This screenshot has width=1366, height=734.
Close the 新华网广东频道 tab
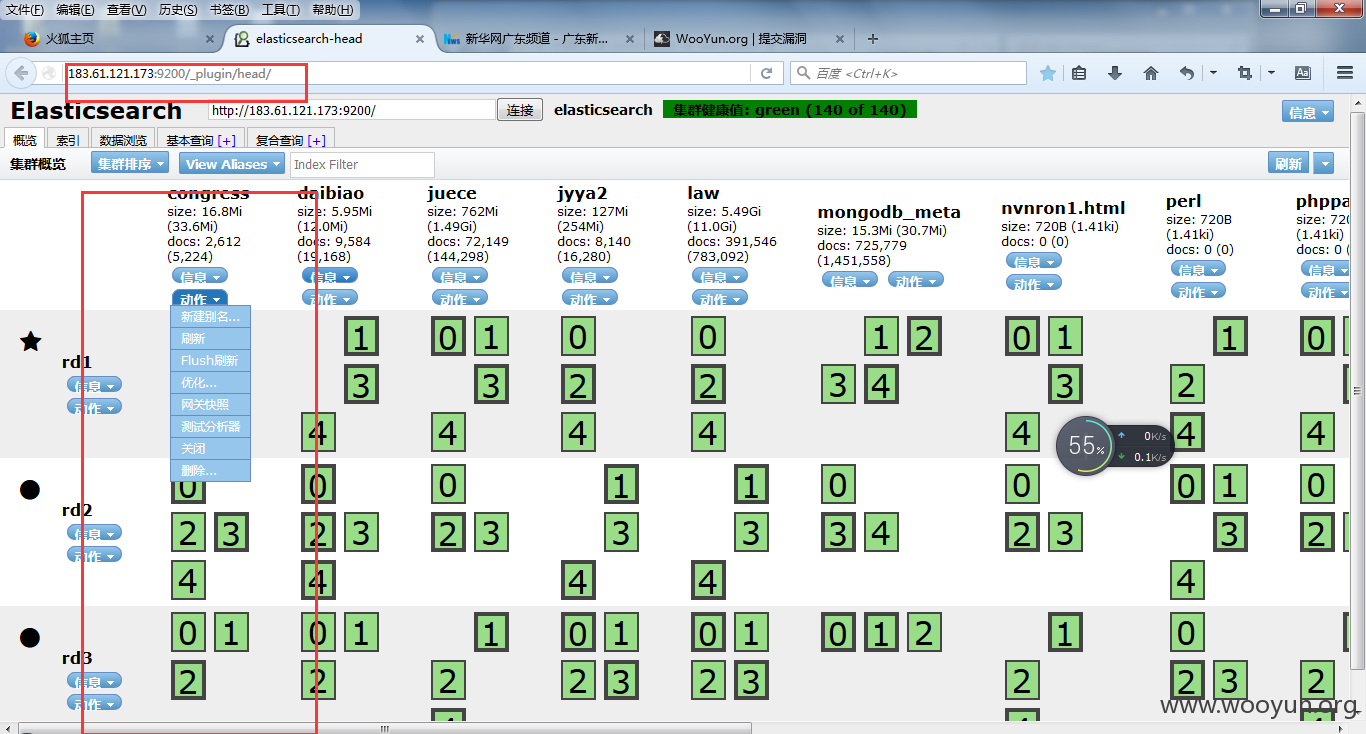(629, 39)
